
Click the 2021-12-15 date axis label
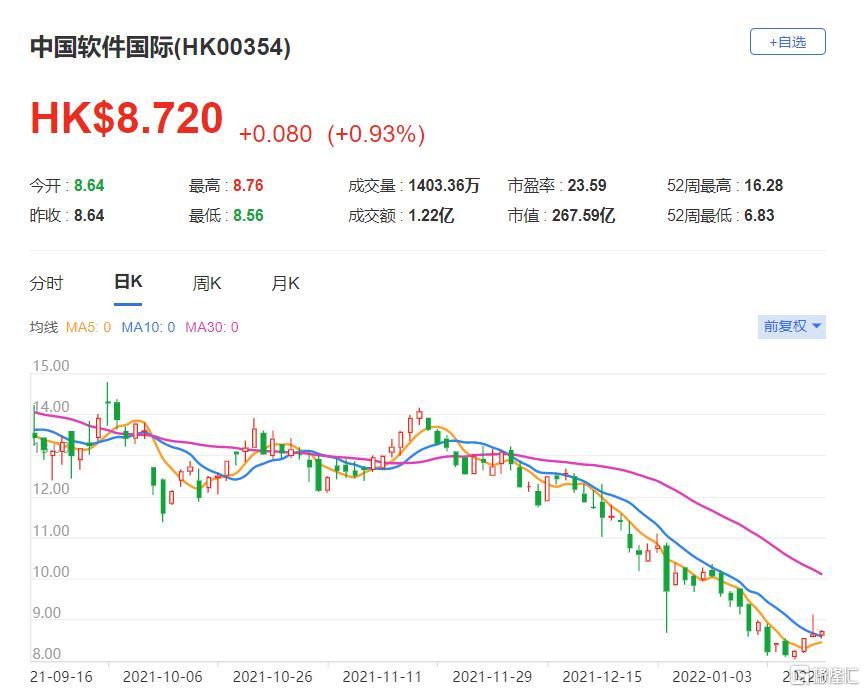click(602, 677)
